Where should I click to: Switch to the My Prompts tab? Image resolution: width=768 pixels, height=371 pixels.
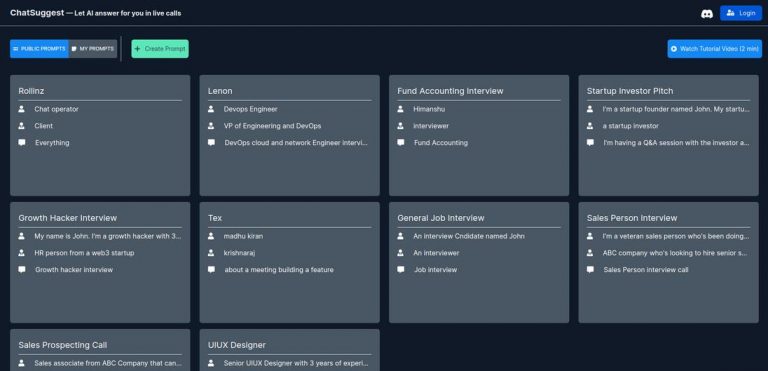pos(93,49)
